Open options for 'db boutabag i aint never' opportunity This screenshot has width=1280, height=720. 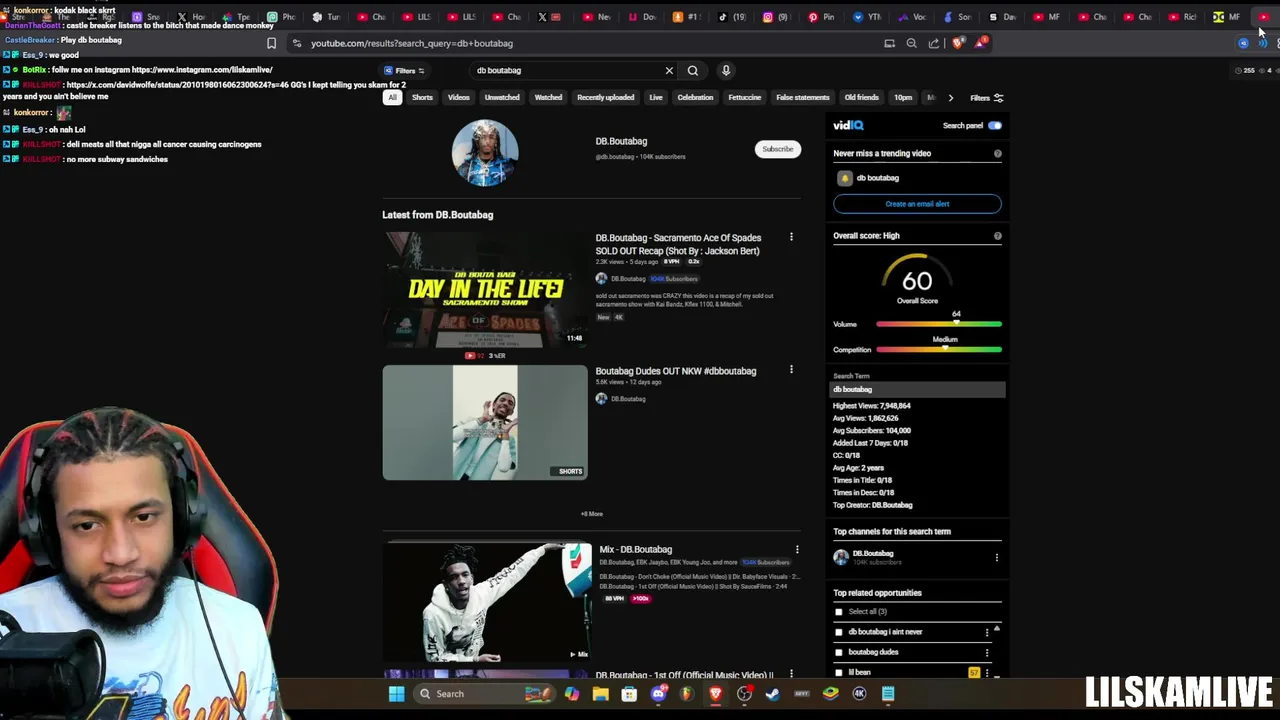coord(986,632)
